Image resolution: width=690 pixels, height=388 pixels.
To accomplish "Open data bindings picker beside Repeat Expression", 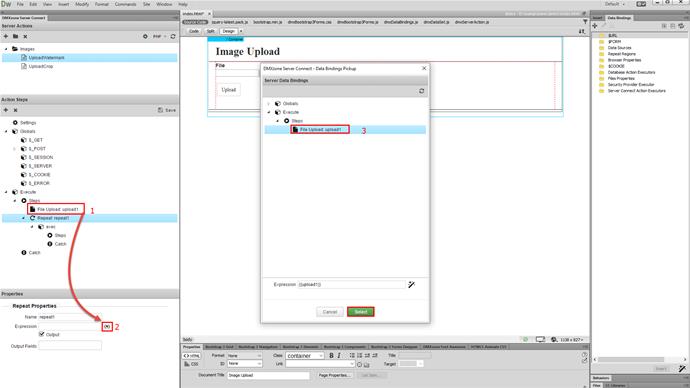I will point(107,326).
